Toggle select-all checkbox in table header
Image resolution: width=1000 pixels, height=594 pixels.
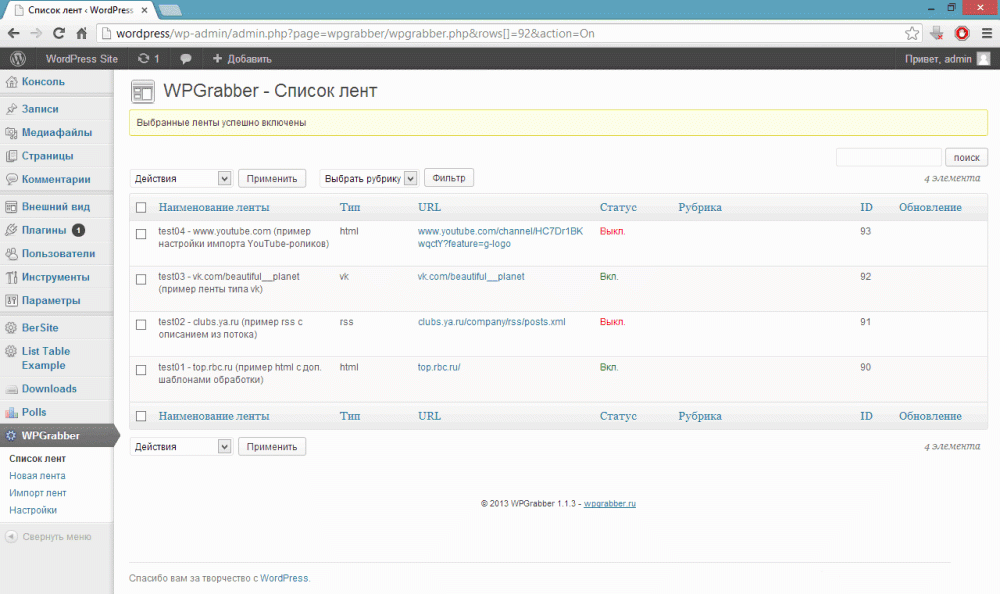(x=141, y=208)
